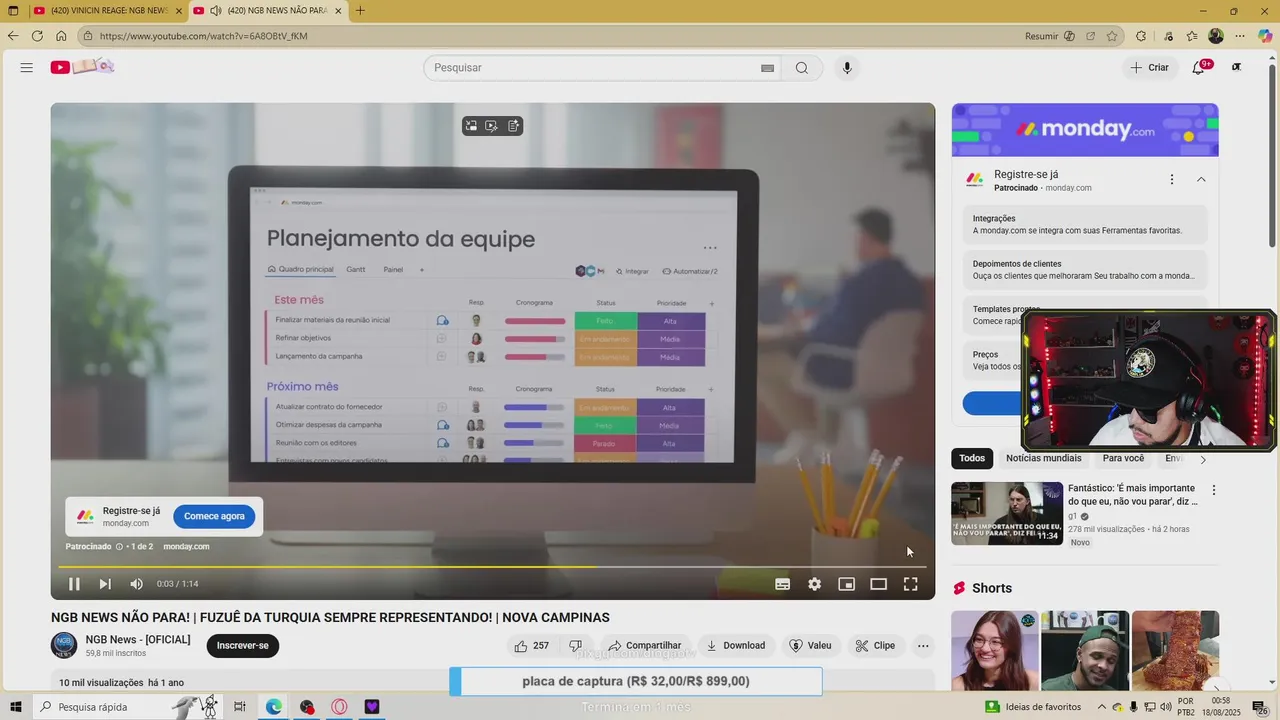Viewport: 1280px width, 720px height.
Task: Subscribe with the Inscrever-se button
Action: coord(243,646)
